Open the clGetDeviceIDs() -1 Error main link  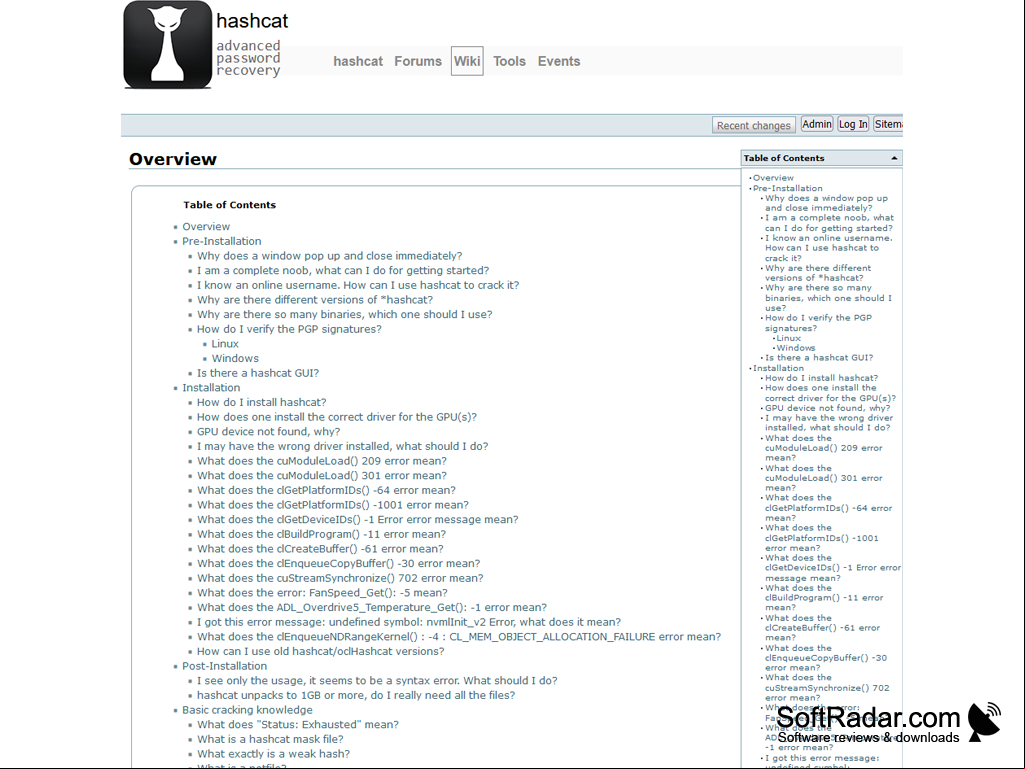[358, 519]
